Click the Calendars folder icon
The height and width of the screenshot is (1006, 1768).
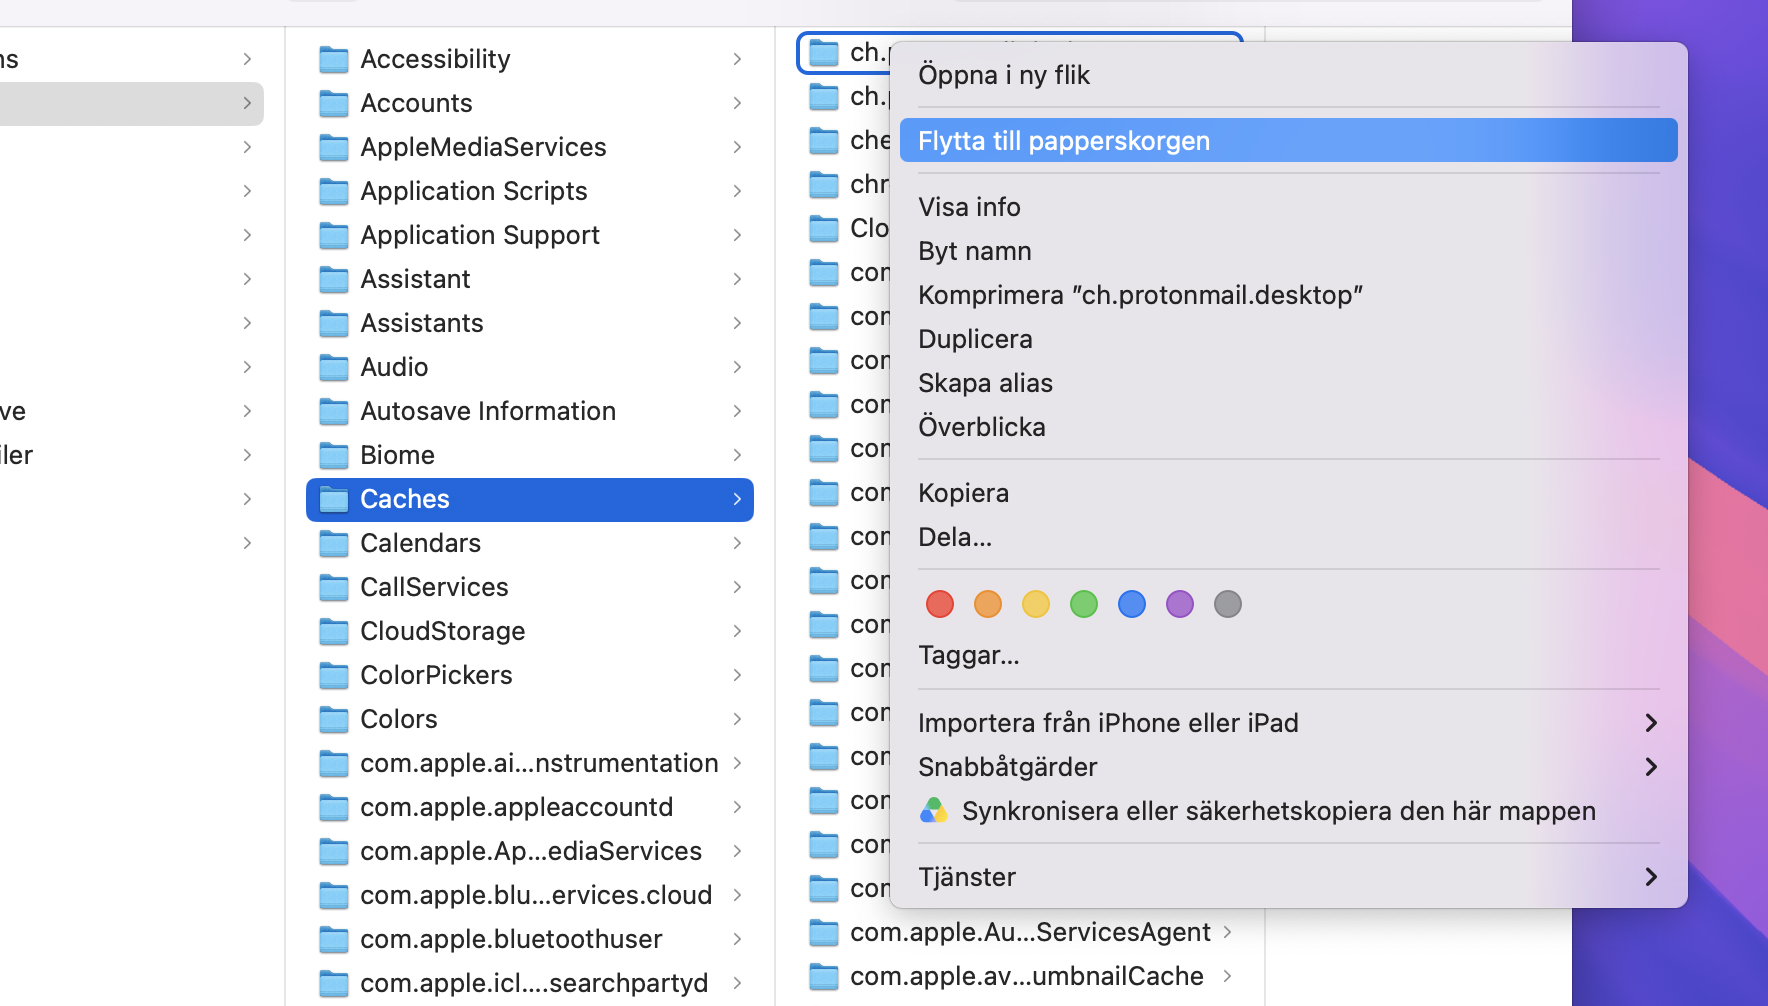click(x=334, y=544)
